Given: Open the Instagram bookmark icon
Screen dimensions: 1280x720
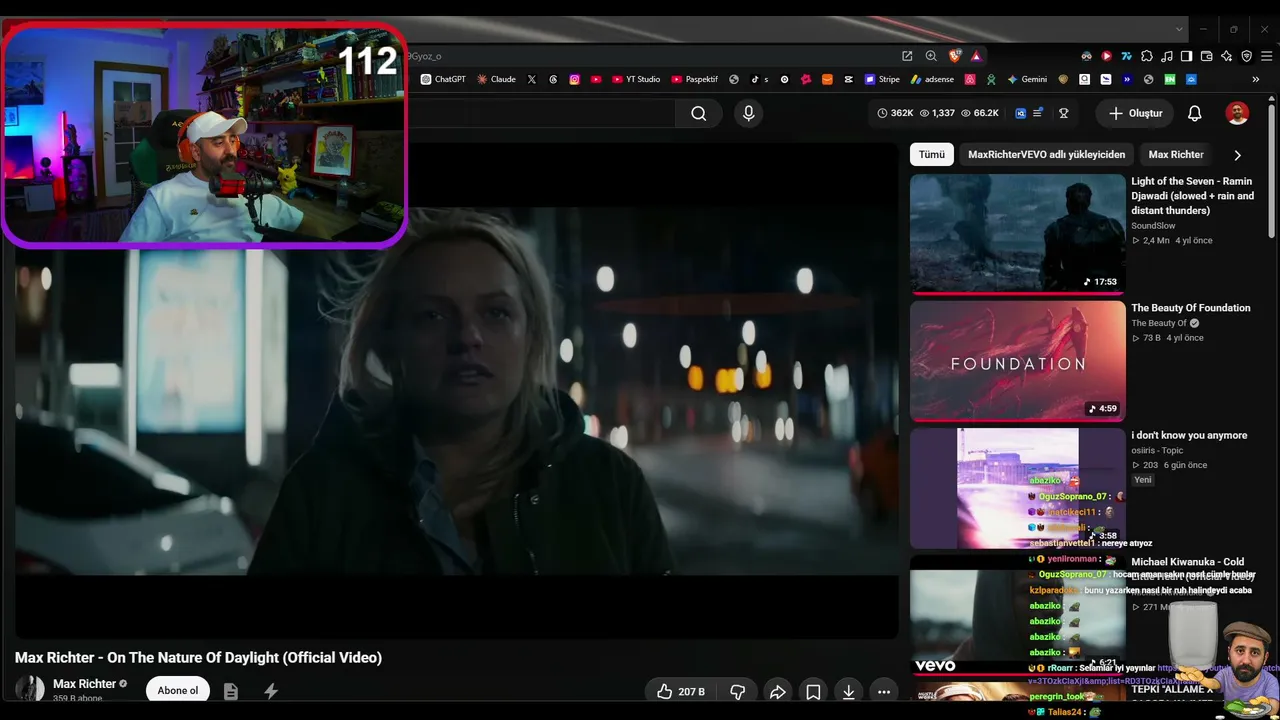Looking at the screenshot, I should click(x=574, y=79).
